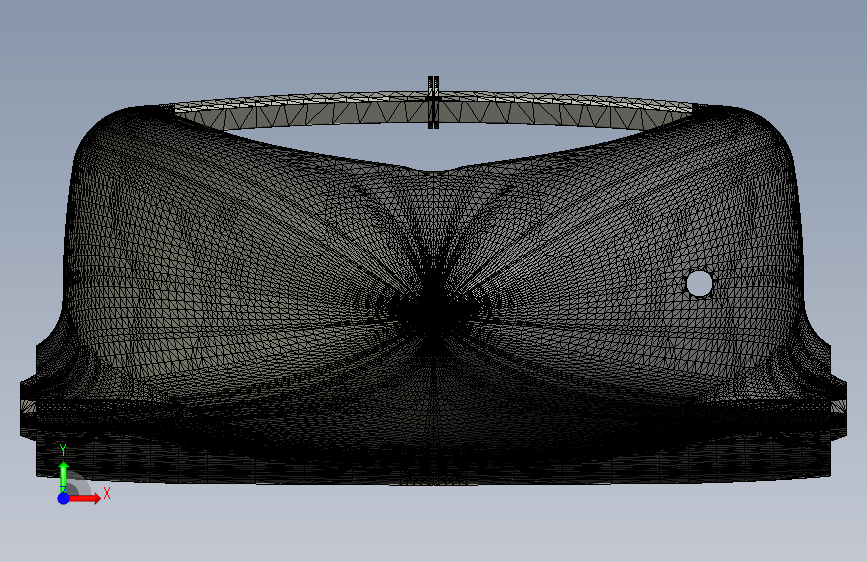Select the circular hole in the mesh body
The image size is (867, 562).
pyautogui.click(x=699, y=283)
